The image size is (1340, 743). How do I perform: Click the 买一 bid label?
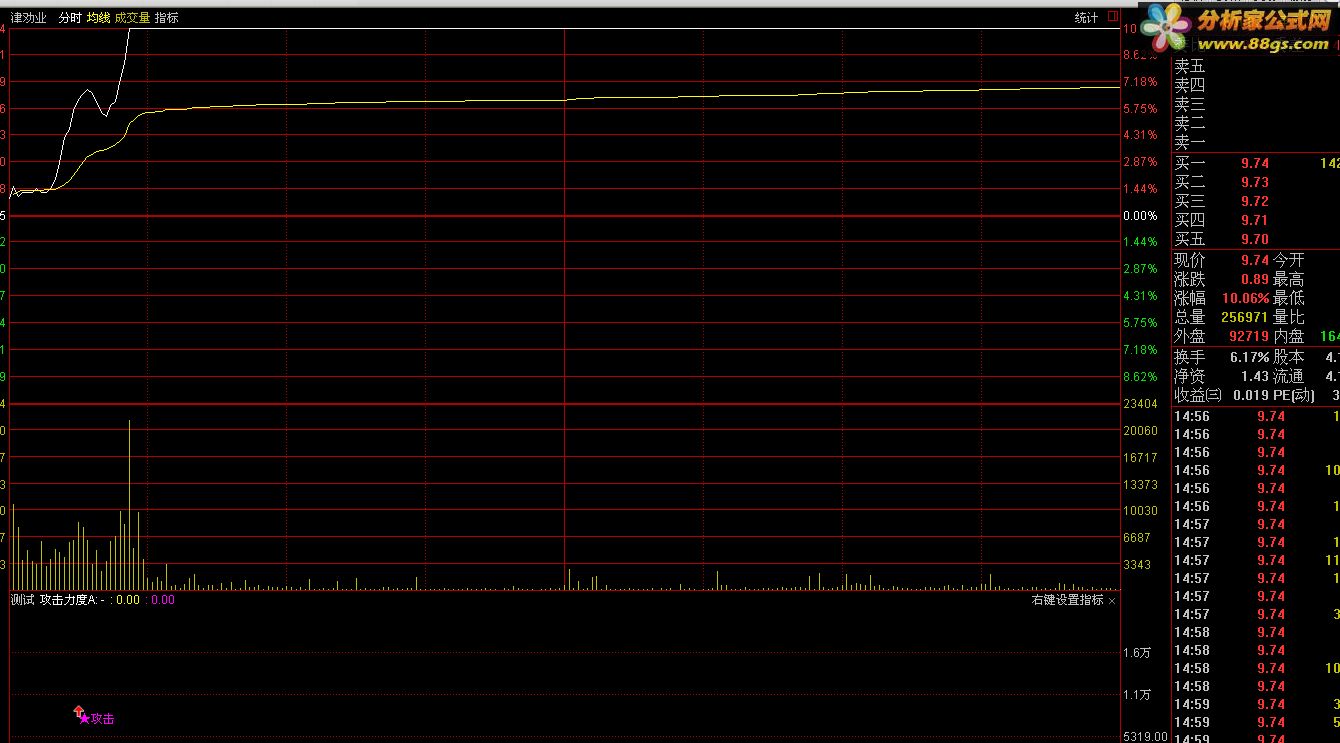coord(1190,163)
